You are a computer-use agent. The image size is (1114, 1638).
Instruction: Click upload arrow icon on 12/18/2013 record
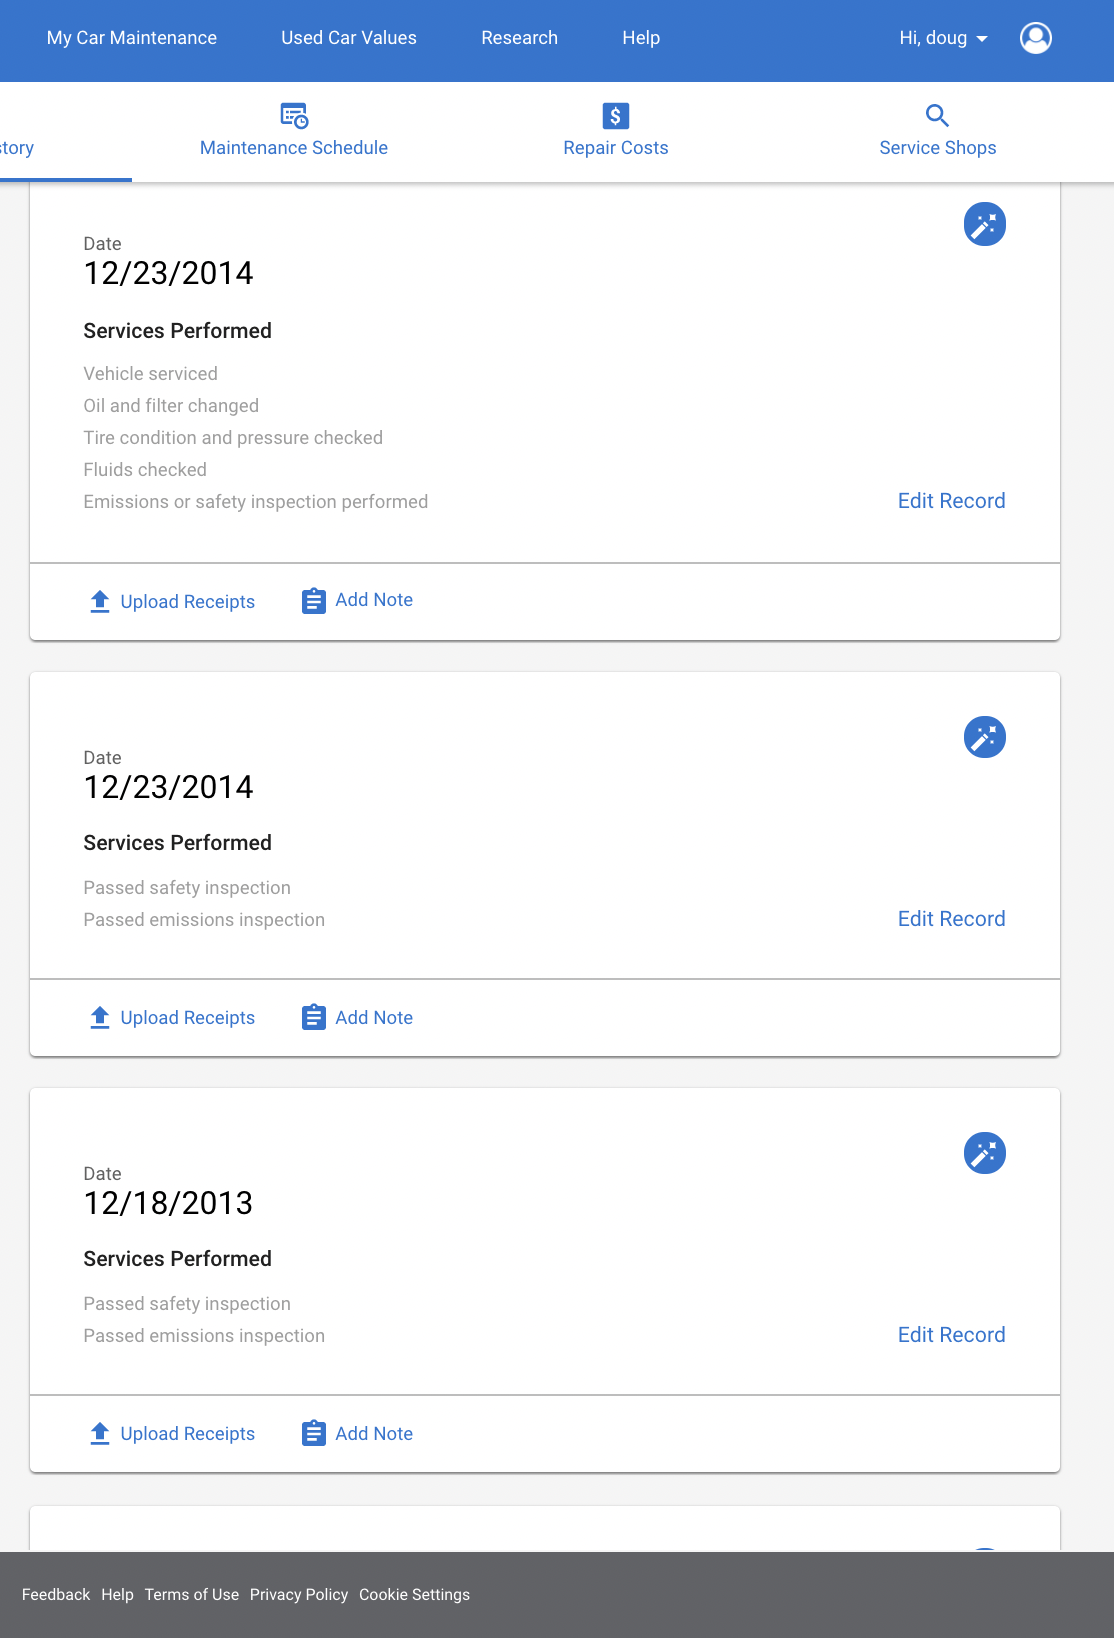click(x=100, y=1433)
